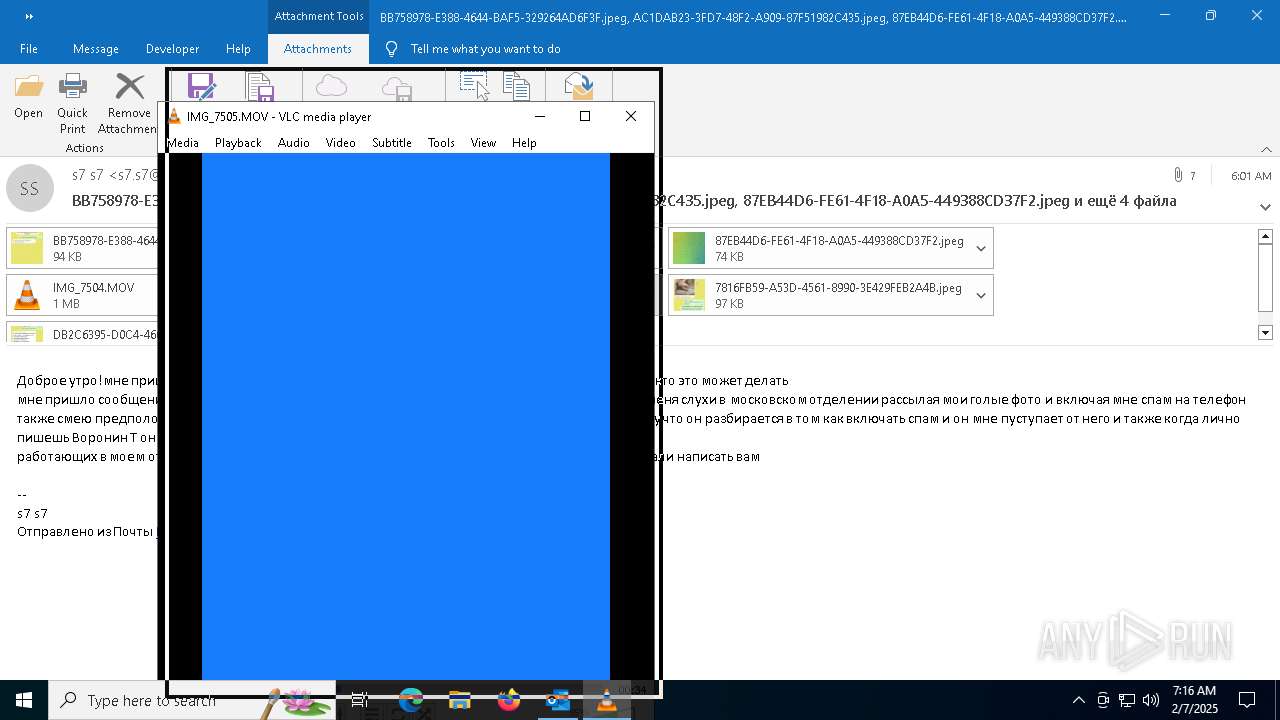Click the network tray icon

(x=1127, y=700)
